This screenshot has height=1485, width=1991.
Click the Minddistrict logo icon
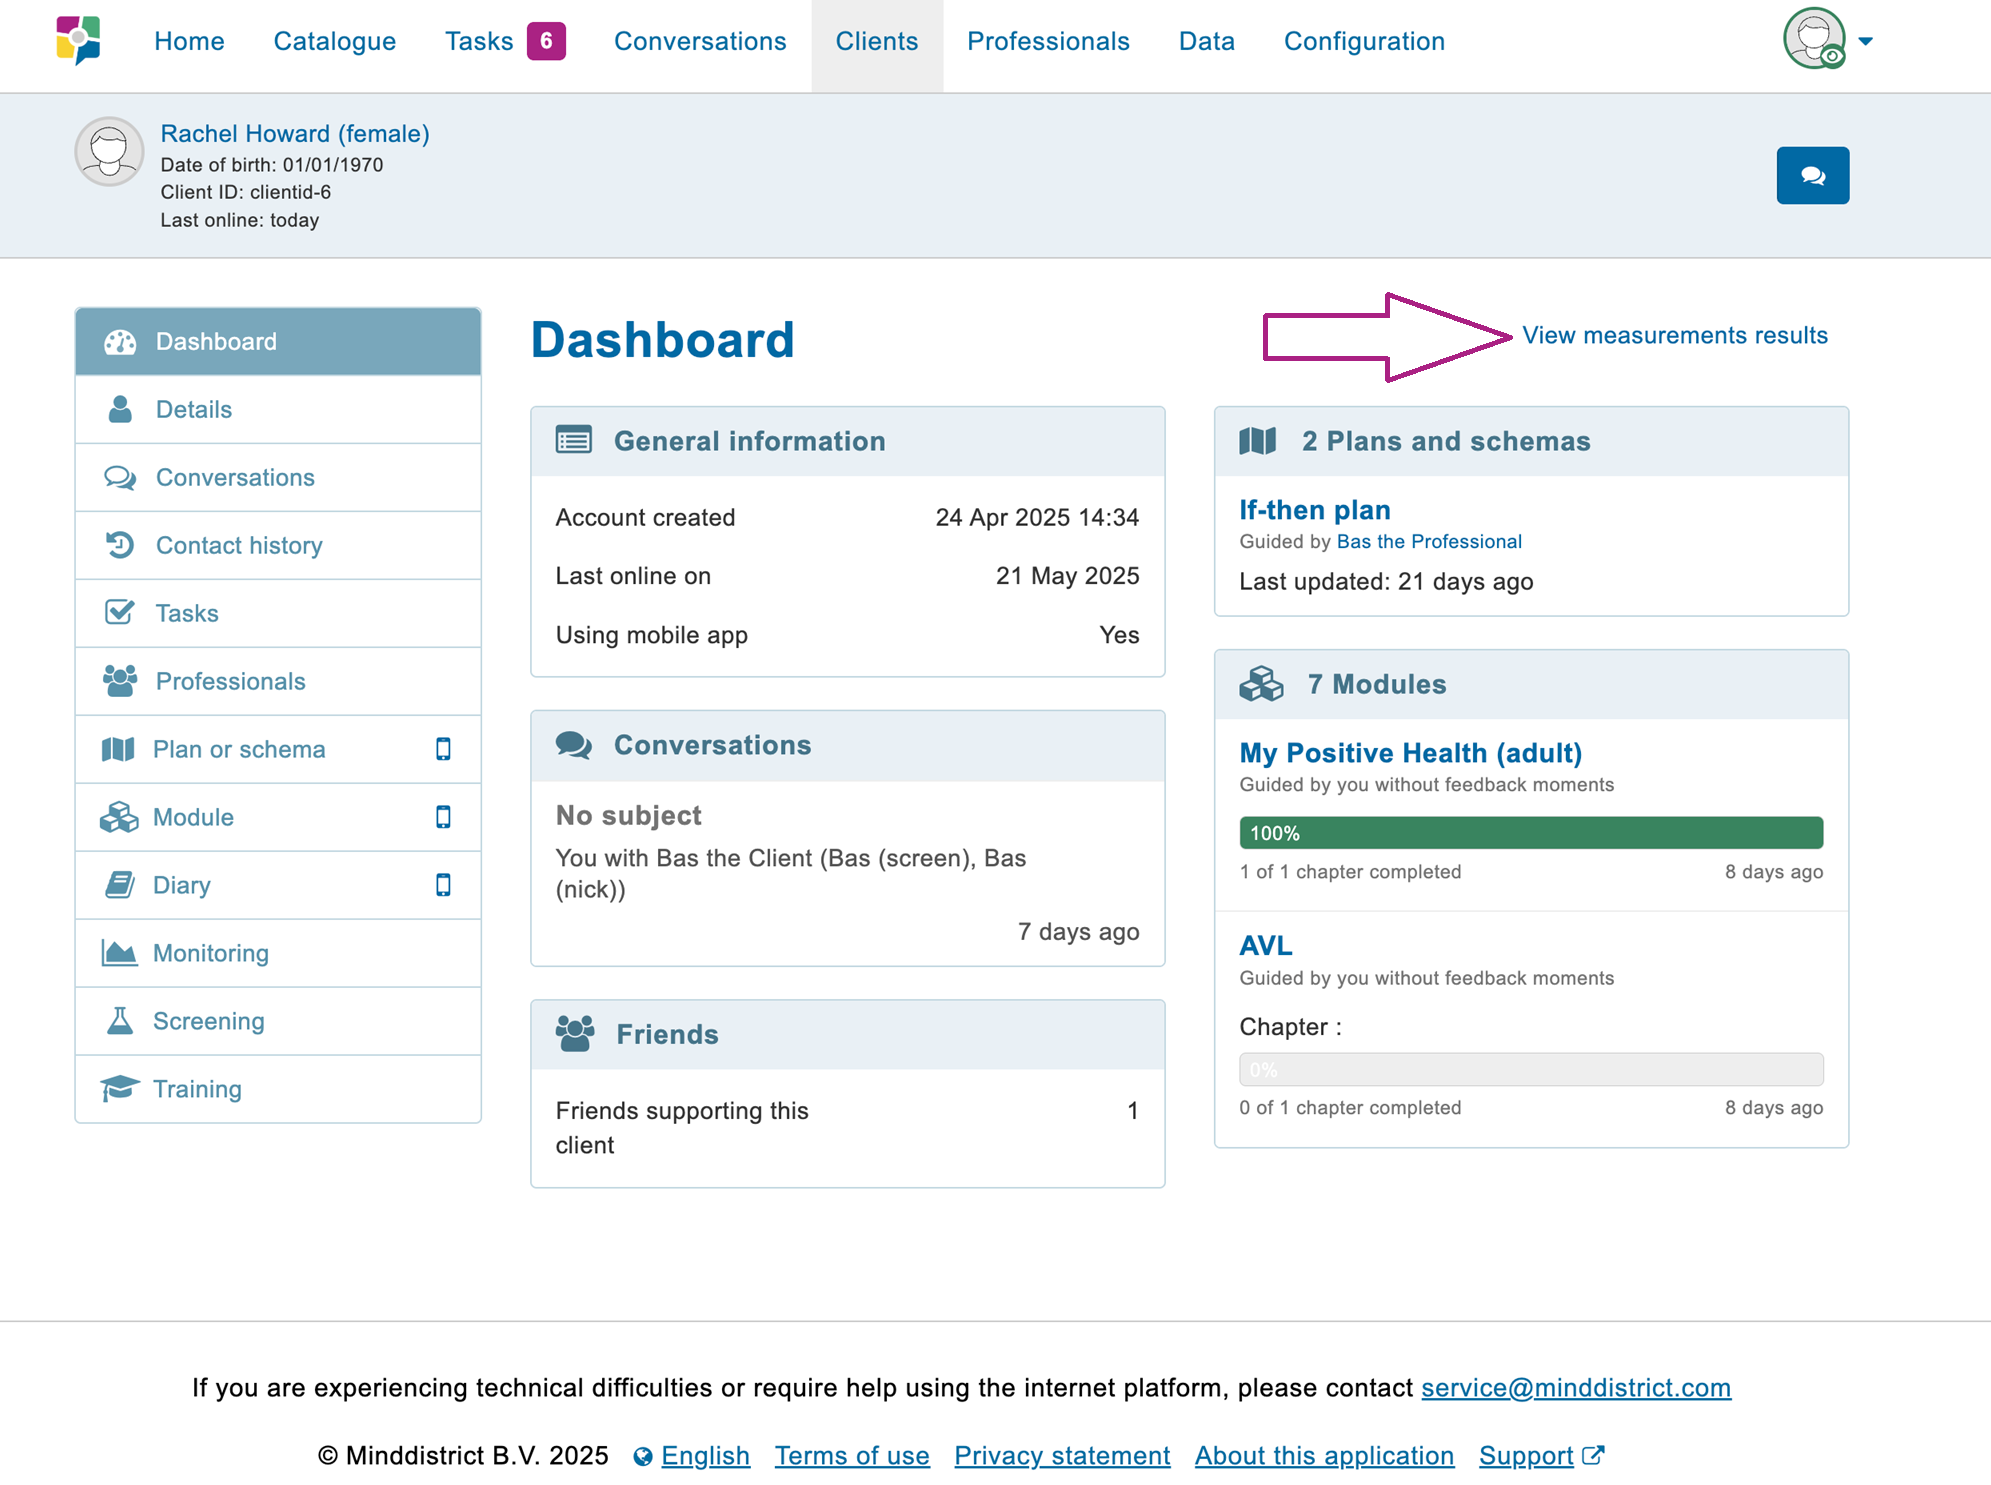[x=79, y=41]
